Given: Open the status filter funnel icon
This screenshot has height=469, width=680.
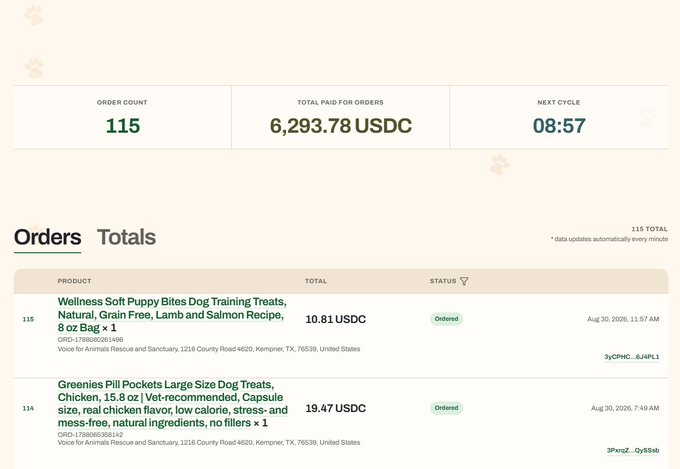Looking at the screenshot, I should pyautogui.click(x=464, y=281).
